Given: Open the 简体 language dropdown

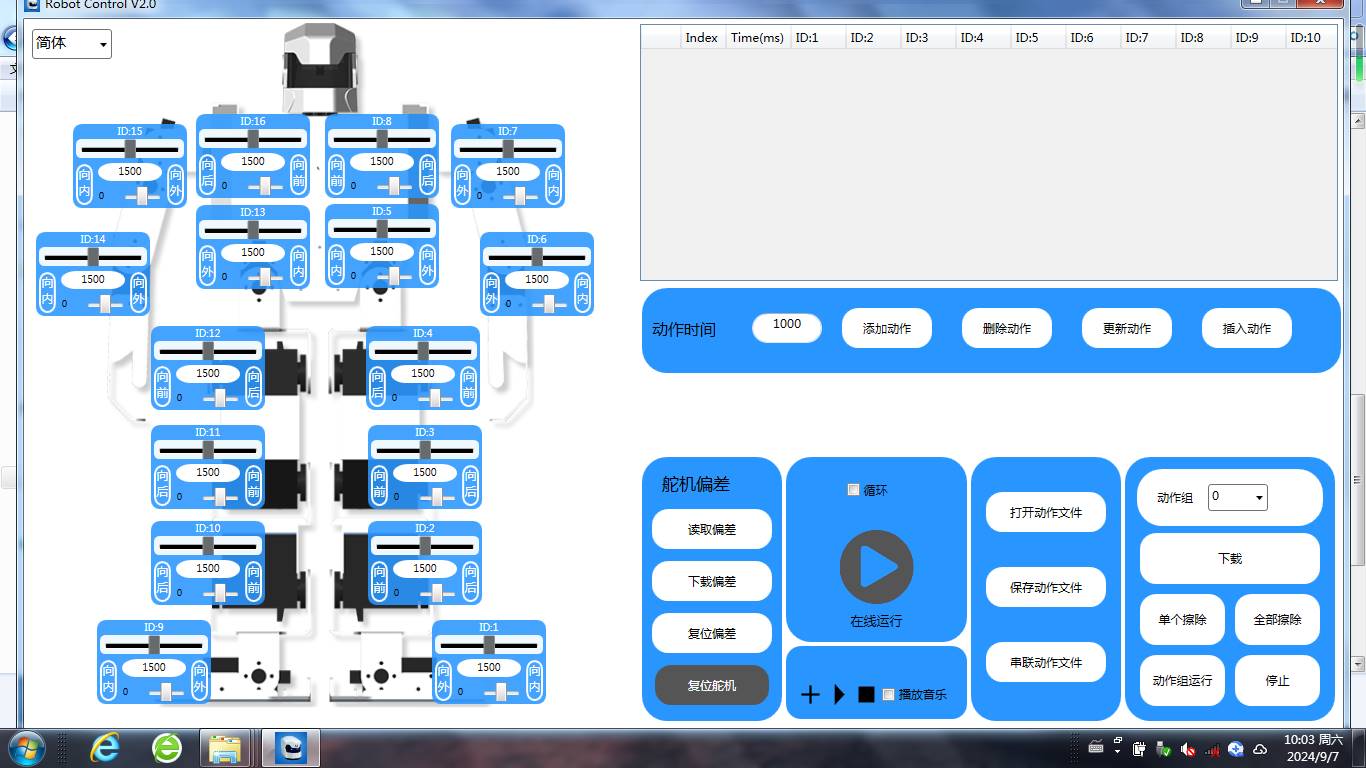Looking at the screenshot, I should click(x=72, y=44).
